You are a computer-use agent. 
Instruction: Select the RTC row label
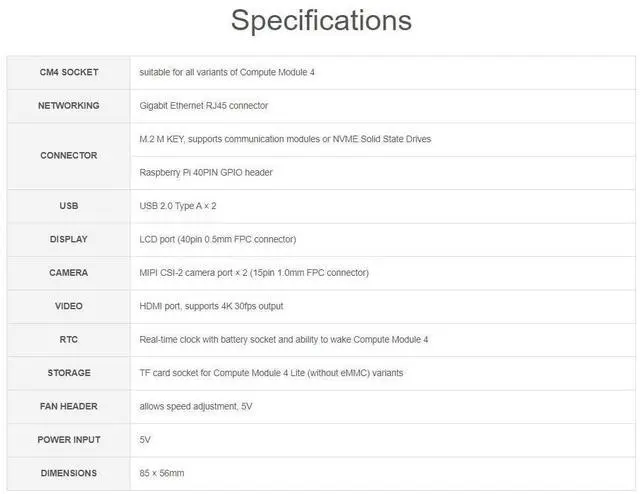[x=68, y=339]
